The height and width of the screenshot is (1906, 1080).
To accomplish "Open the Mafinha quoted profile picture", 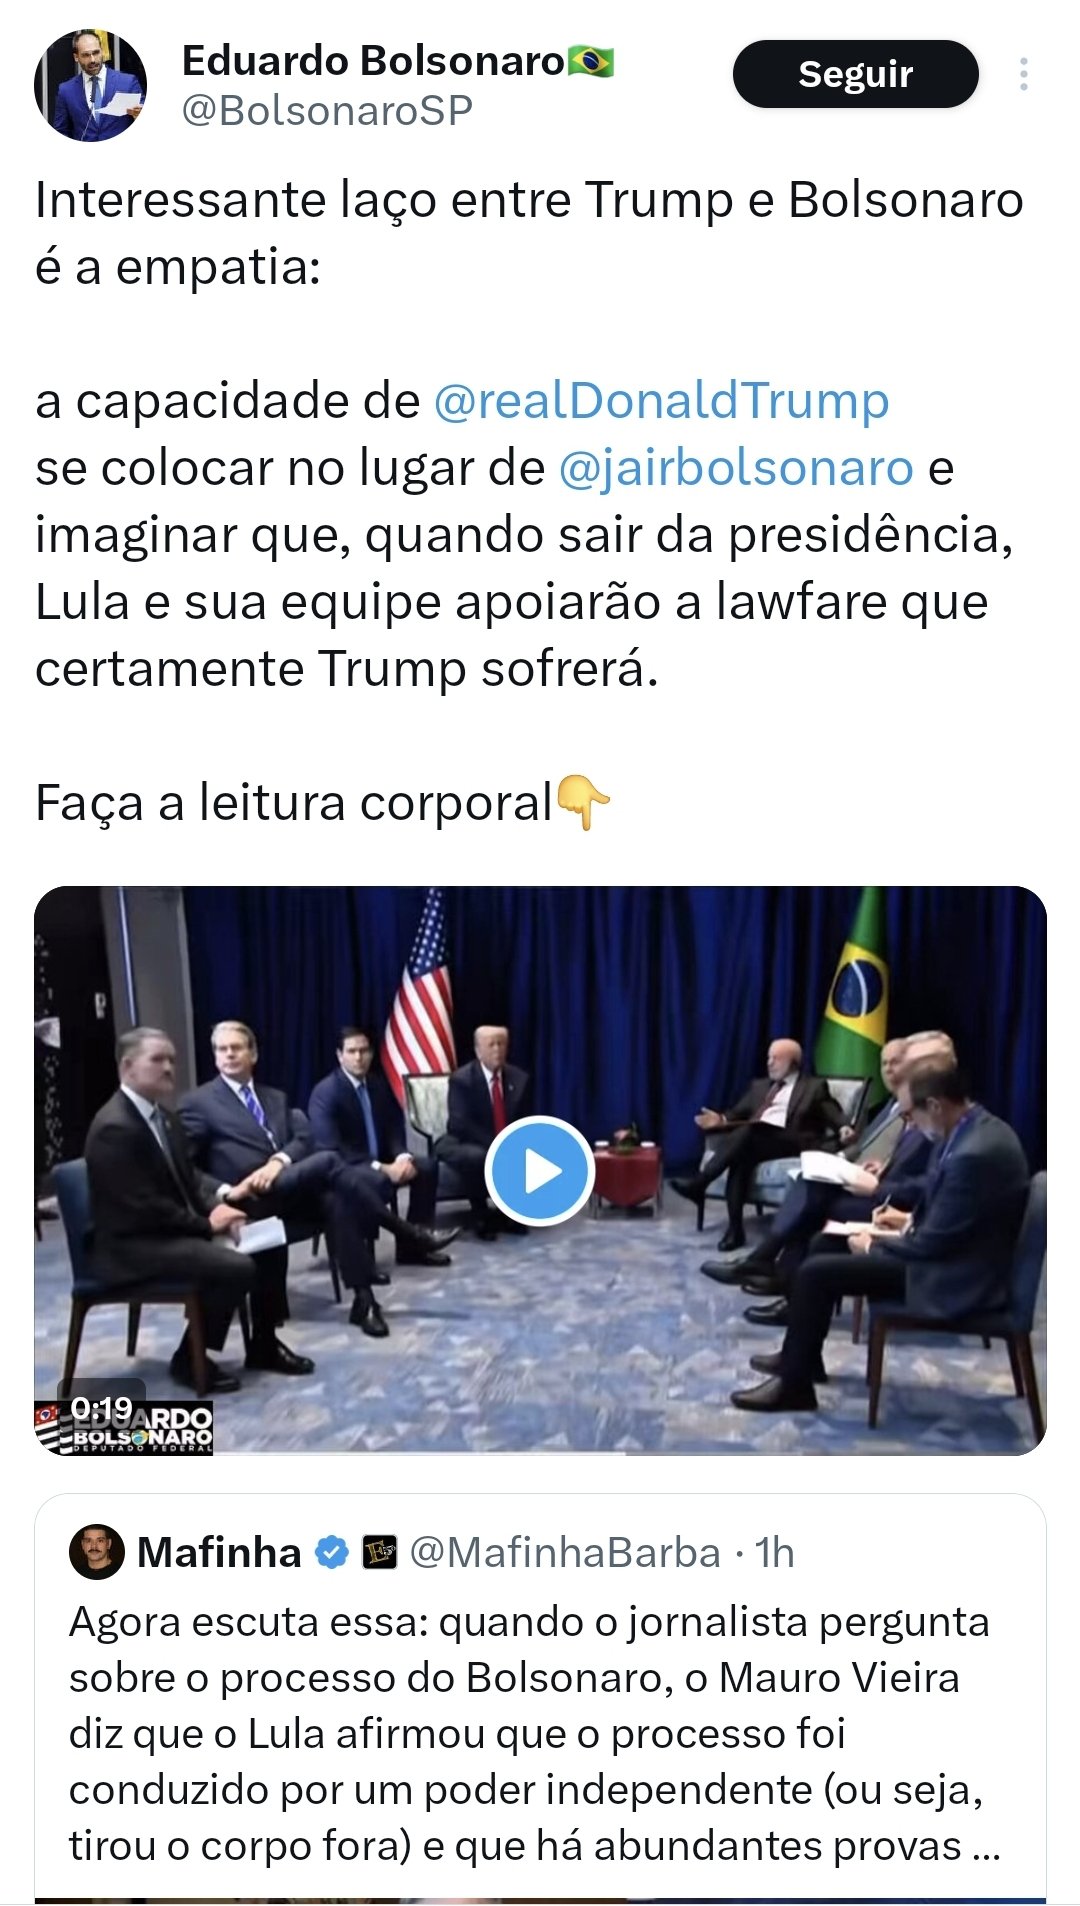I will tap(97, 1552).
